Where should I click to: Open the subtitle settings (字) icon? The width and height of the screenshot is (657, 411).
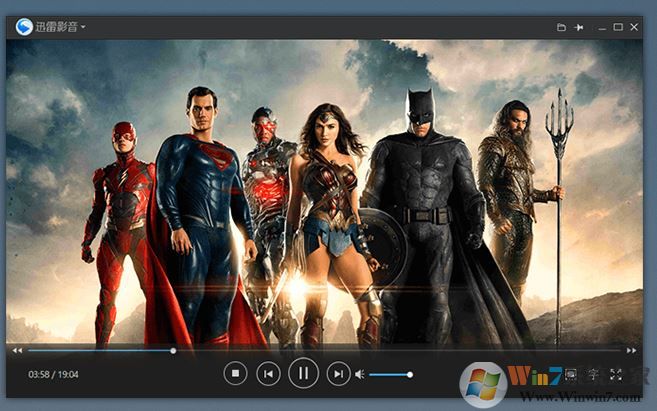click(x=593, y=374)
